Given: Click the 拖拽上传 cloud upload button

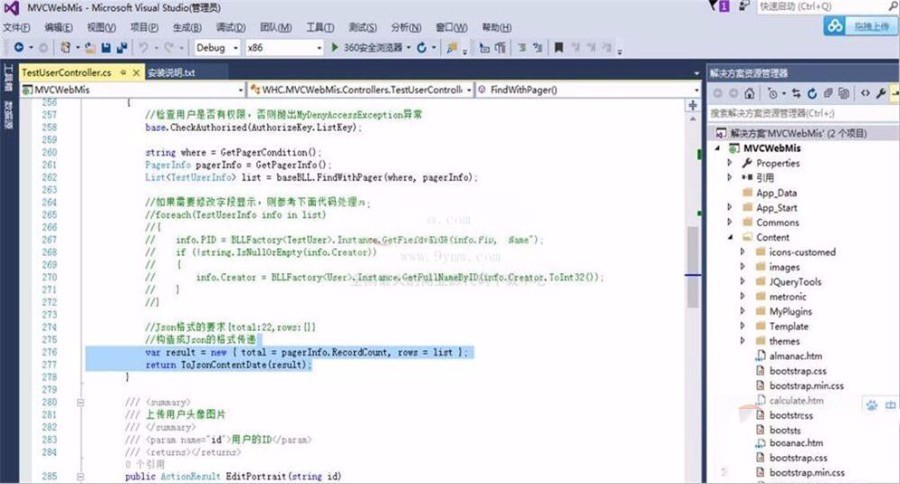Looking at the screenshot, I should [860, 27].
